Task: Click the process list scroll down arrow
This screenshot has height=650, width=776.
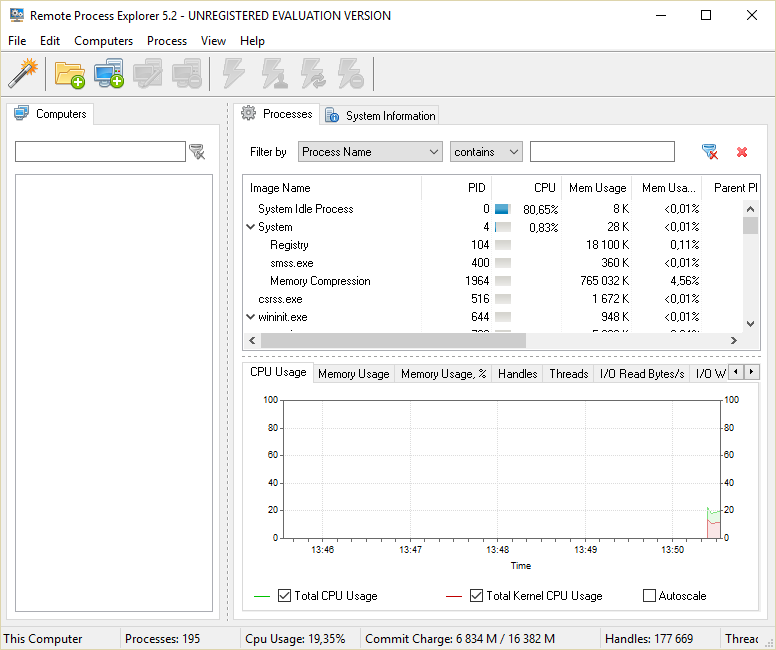Action: (x=750, y=324)
